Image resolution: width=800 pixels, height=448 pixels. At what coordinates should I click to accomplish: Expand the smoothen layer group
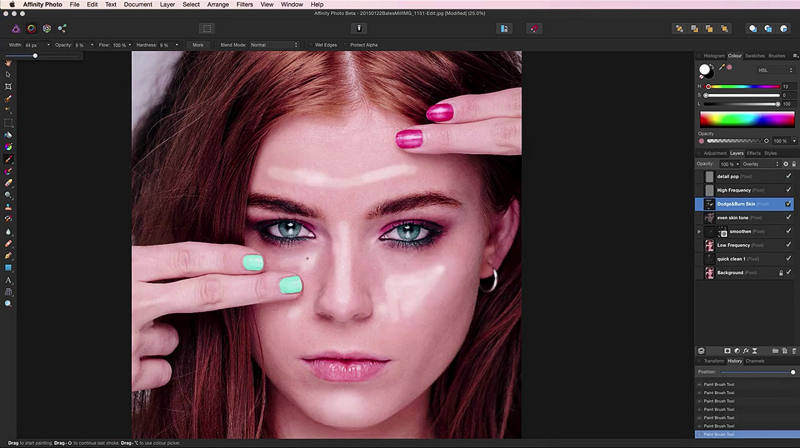click(x=699, y=232)
